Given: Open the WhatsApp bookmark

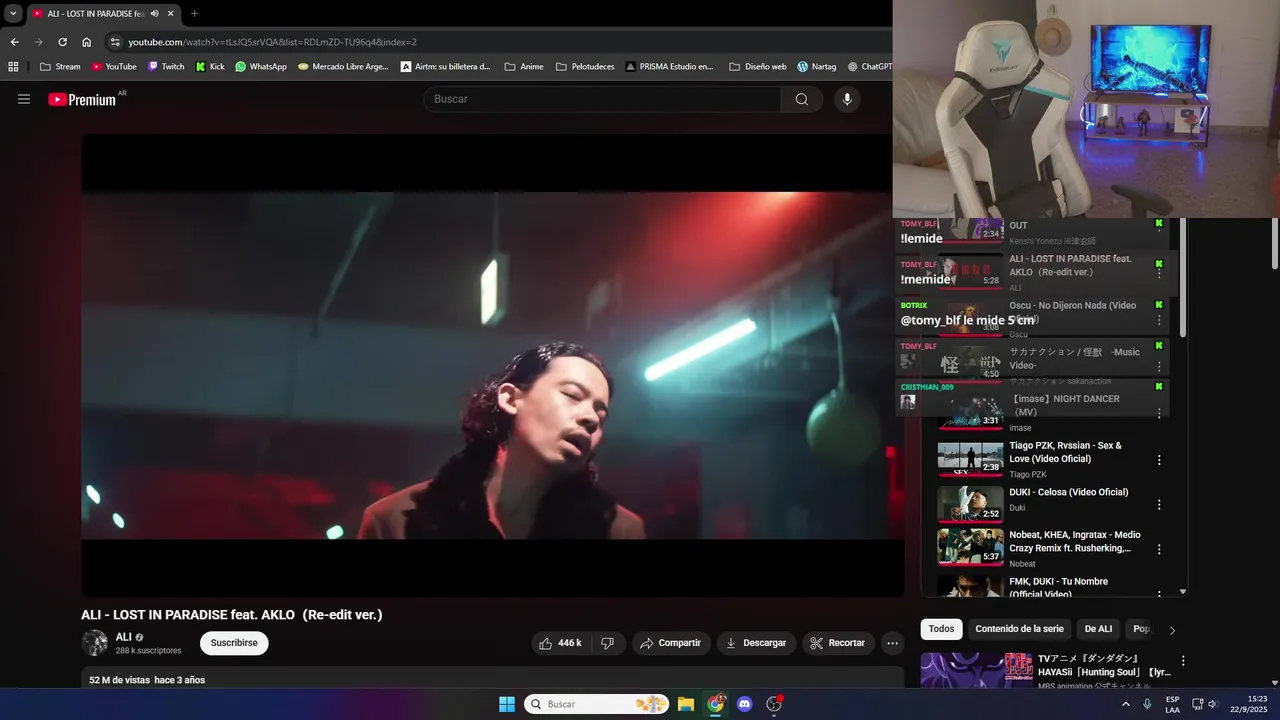Looking at the screenshot, I should point(261,67).
